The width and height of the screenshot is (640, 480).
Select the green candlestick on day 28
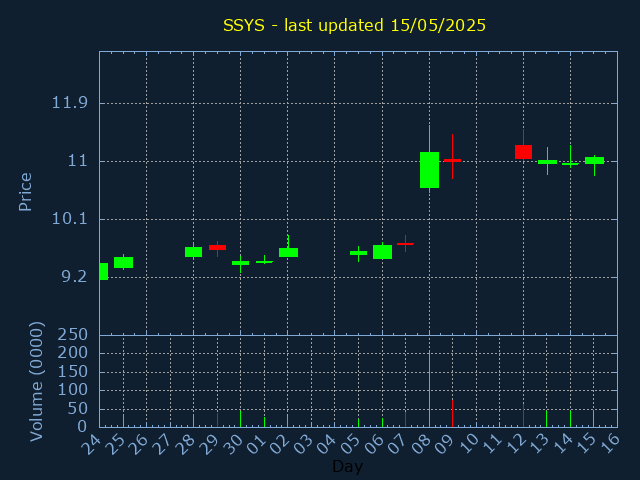coord(193,252)
